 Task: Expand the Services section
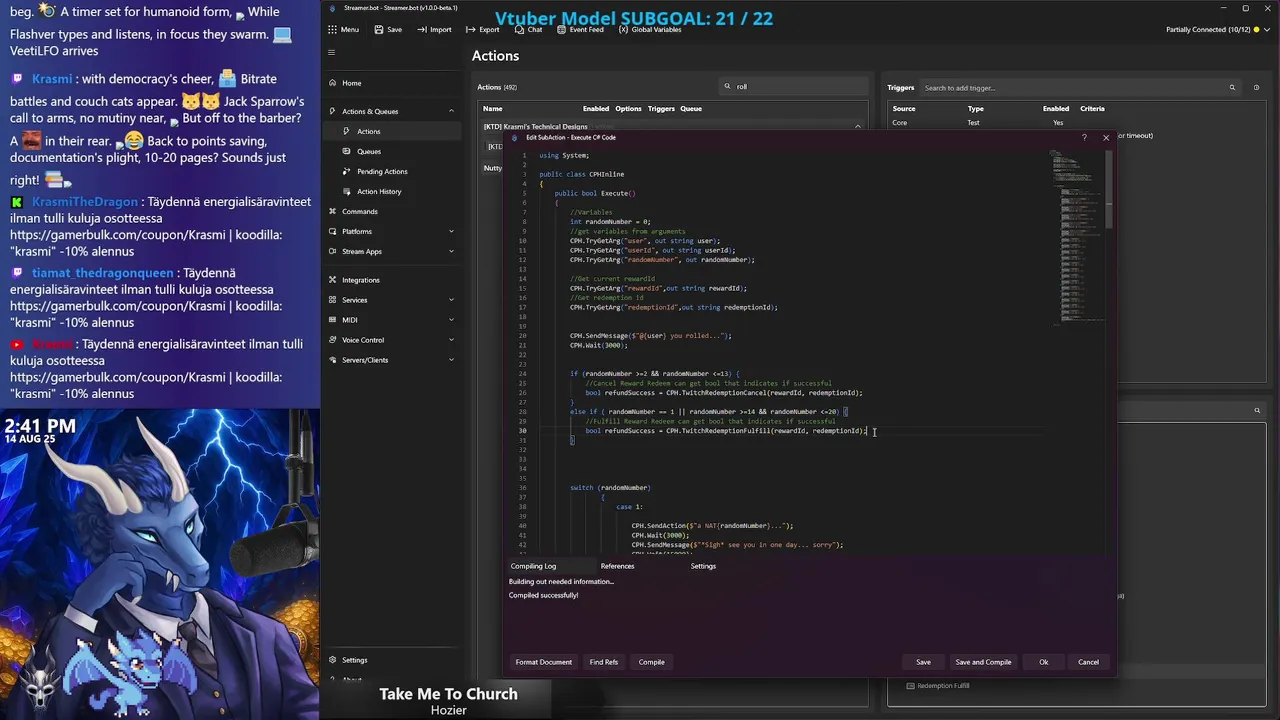(451, 300)
